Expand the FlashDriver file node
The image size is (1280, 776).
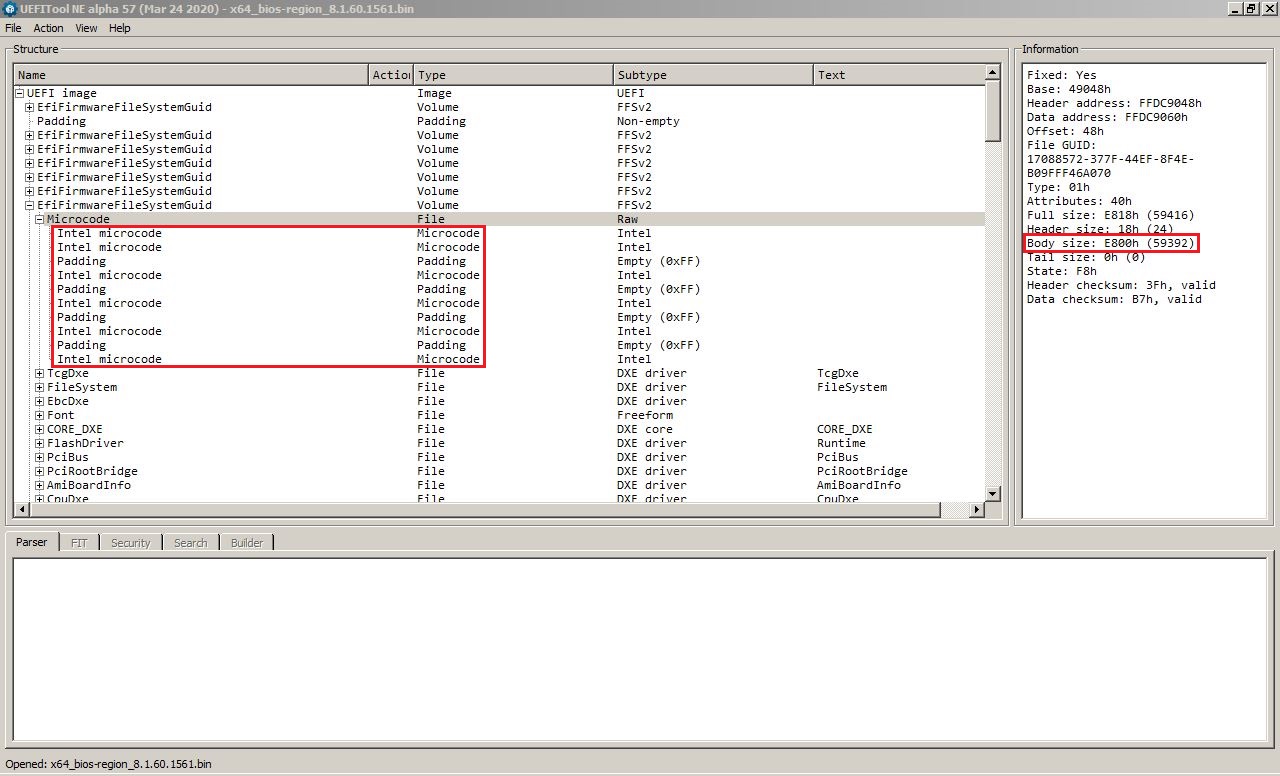coord(40,443)
